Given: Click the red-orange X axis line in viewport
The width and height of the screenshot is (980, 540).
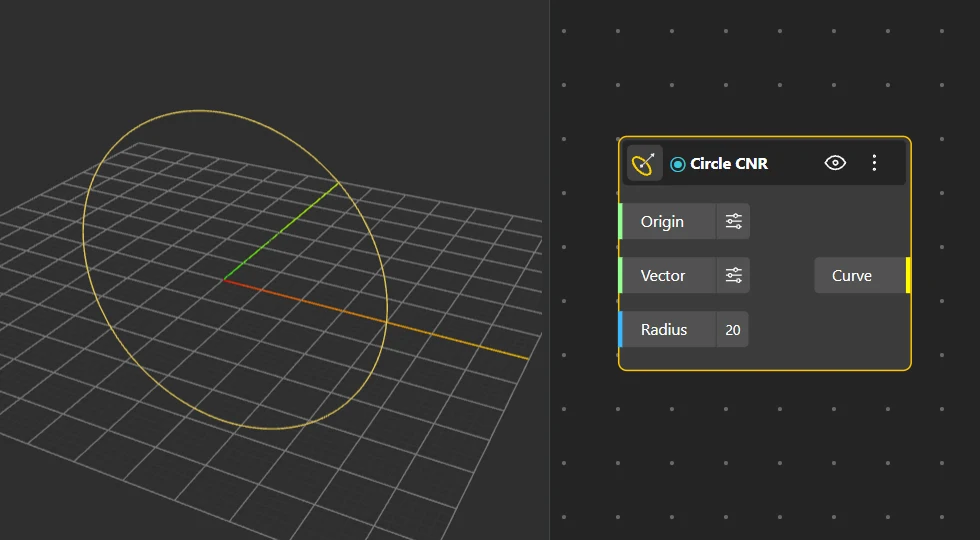Looking at the screenshot, I should (x=375, y=319).
